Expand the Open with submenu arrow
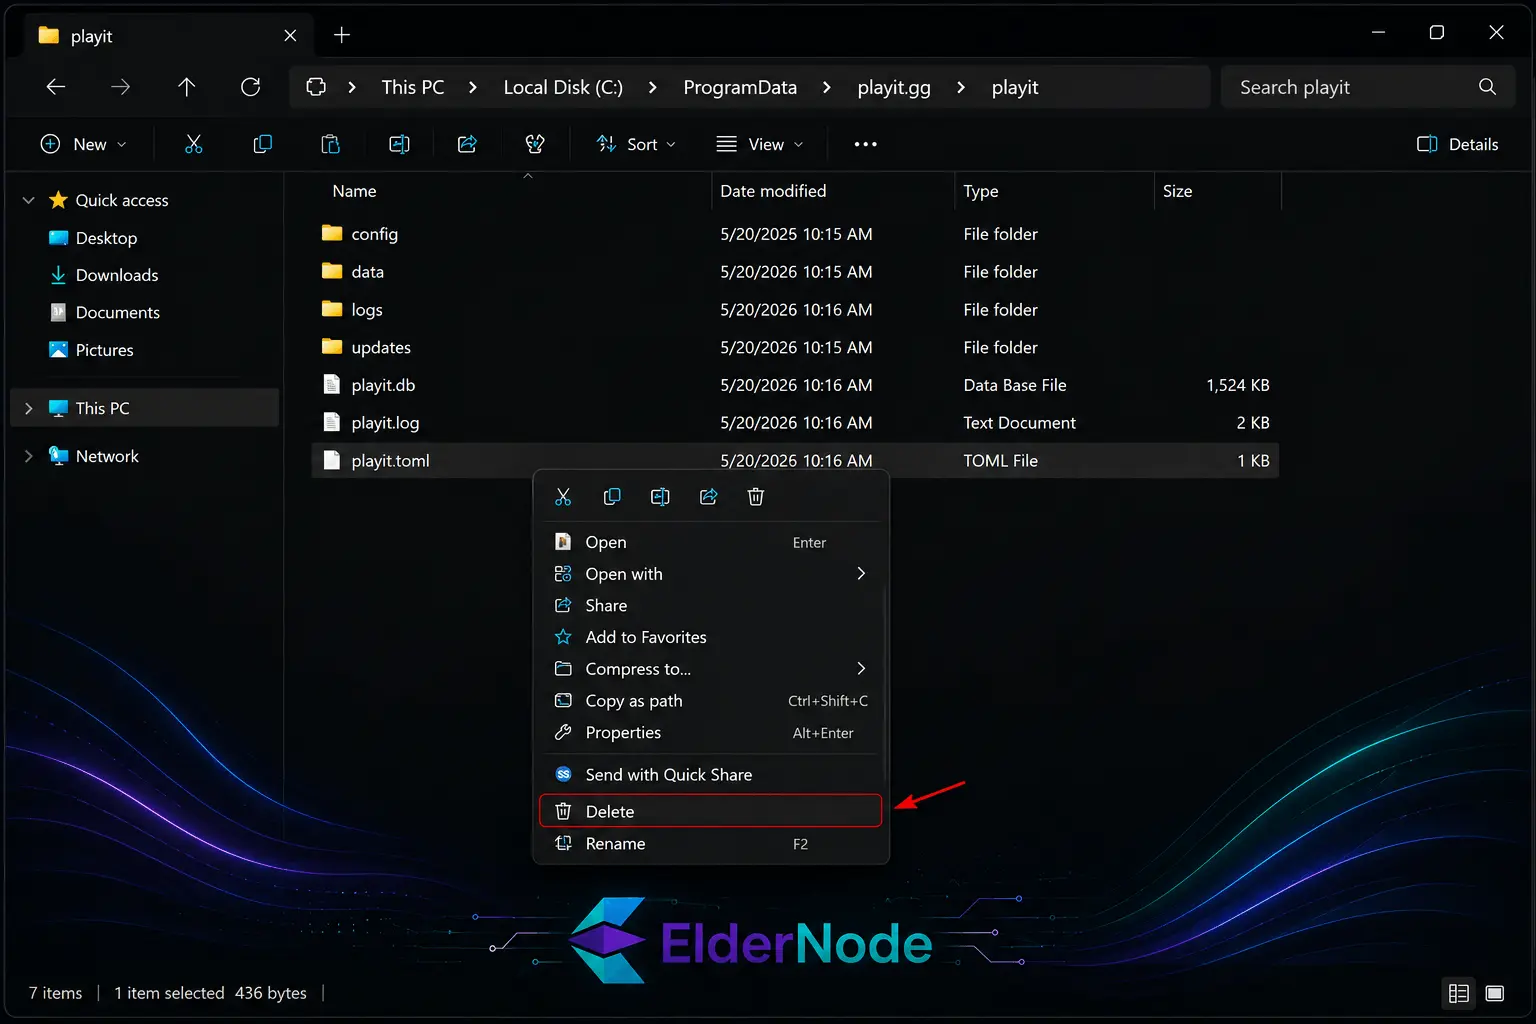1536x1024 pixels. coord(861,573)
